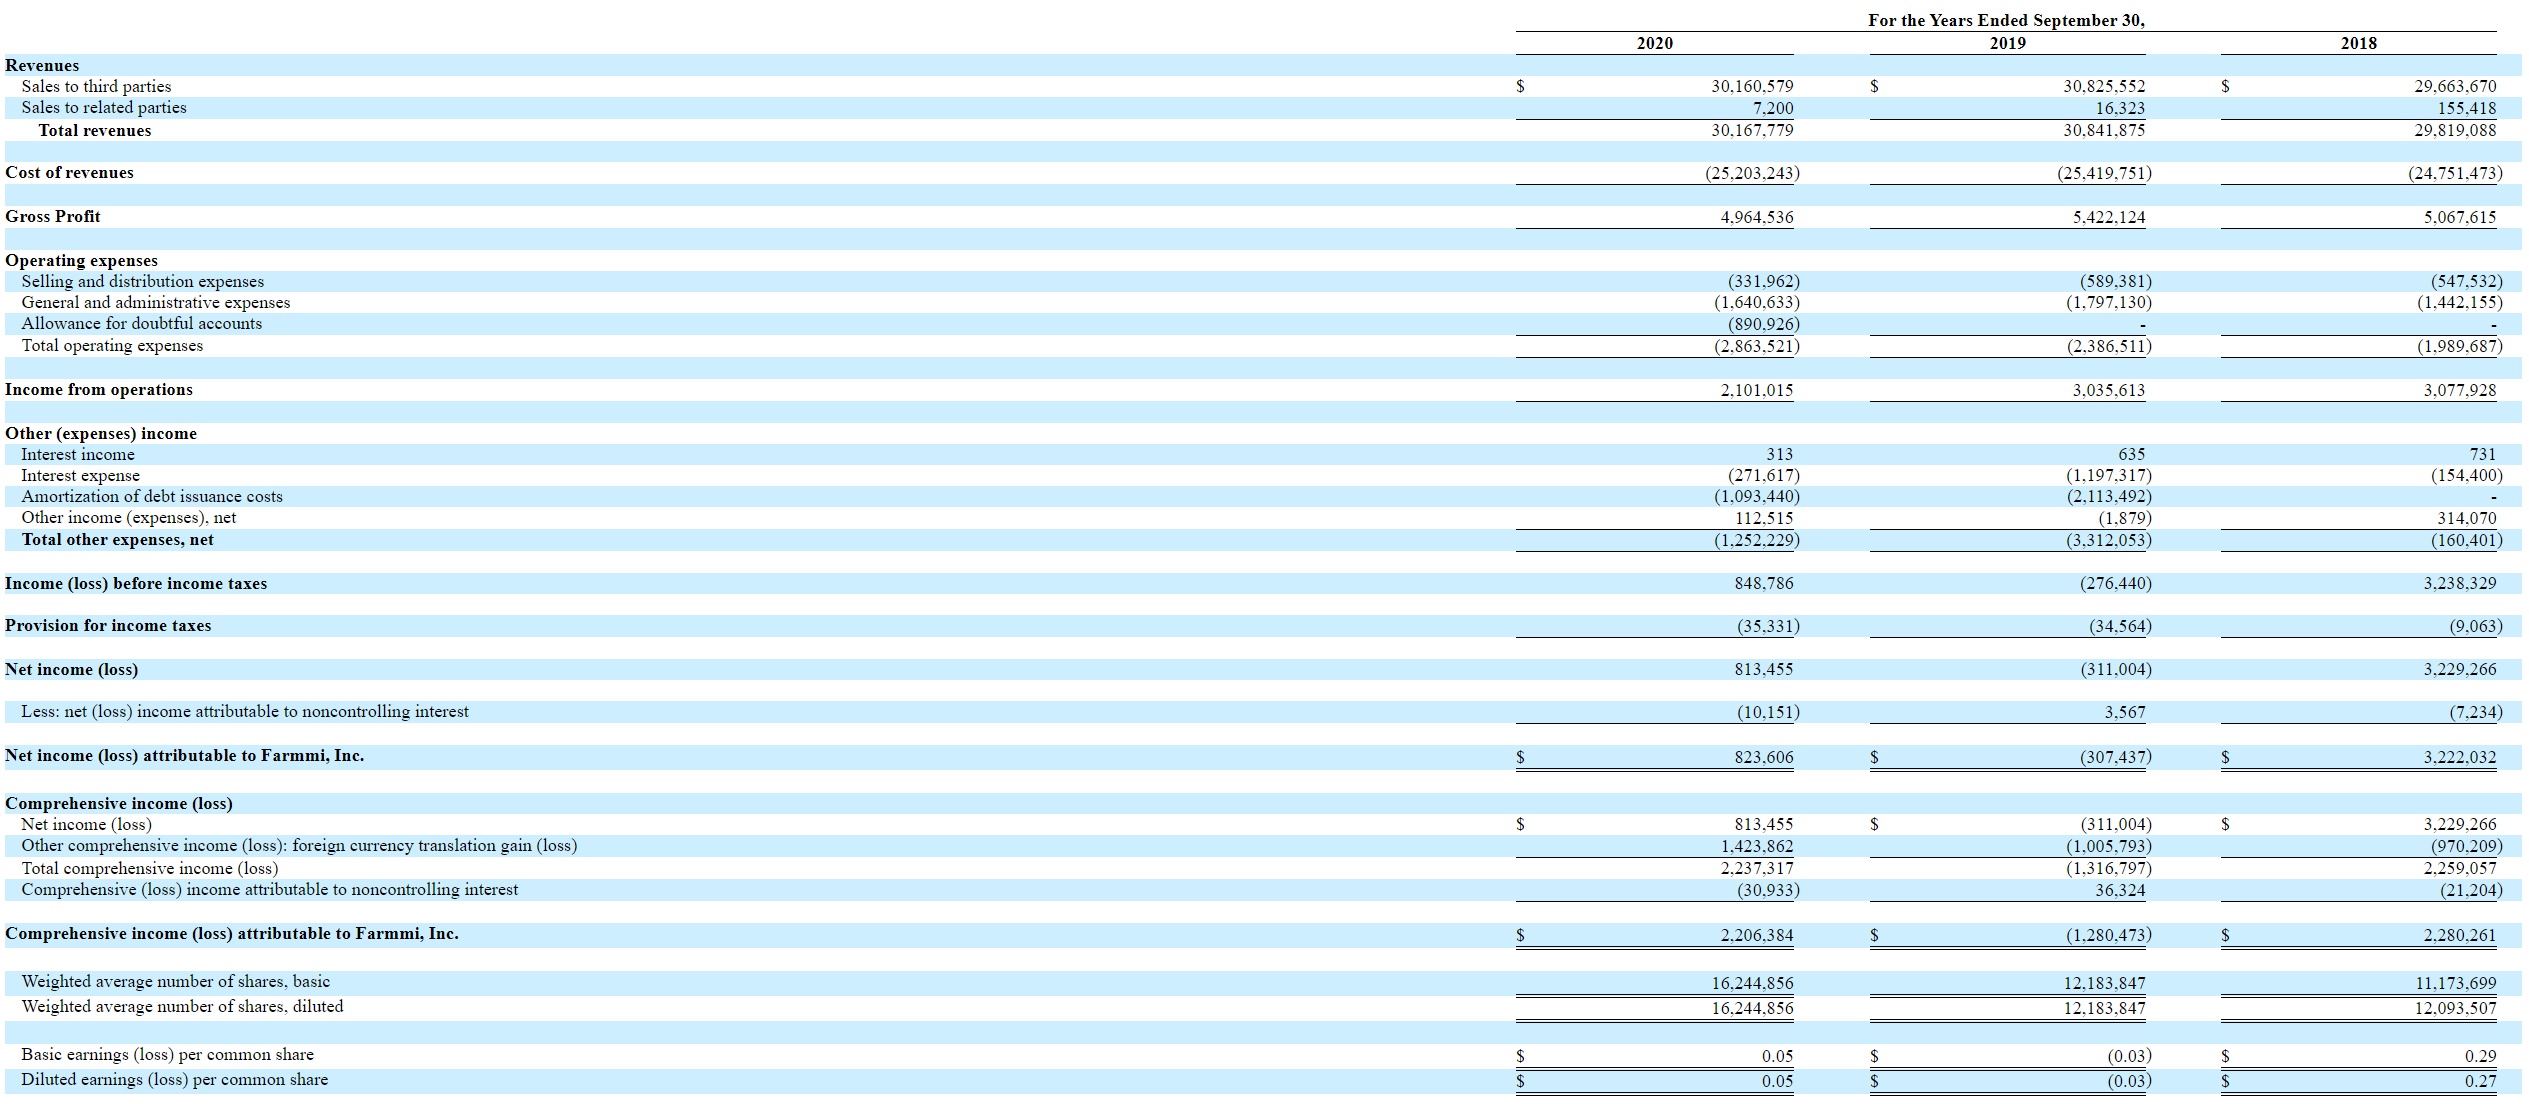Click the 2020 column header

tap(1654, 43)
